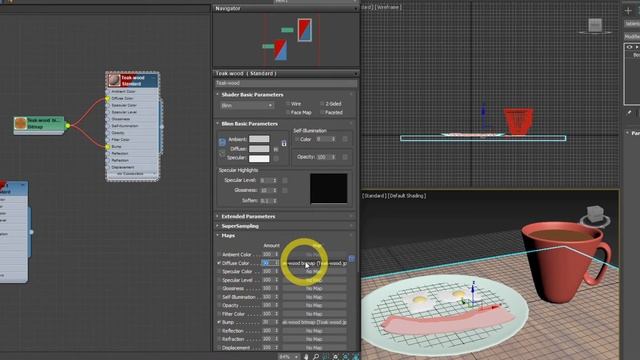The image size is (640, 360).
Task: Click the Displacement row No Map button
Action: coord(314,348)
